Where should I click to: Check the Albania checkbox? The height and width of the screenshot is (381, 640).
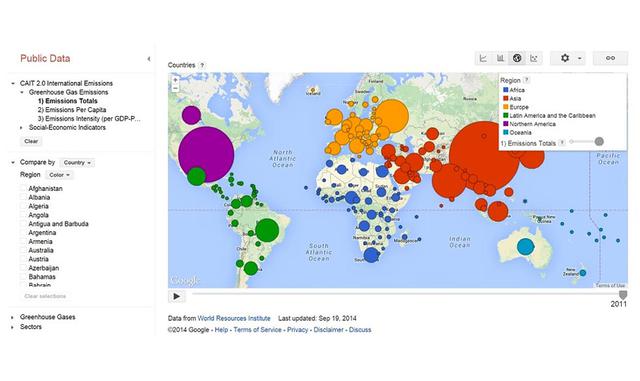[23, 197]
